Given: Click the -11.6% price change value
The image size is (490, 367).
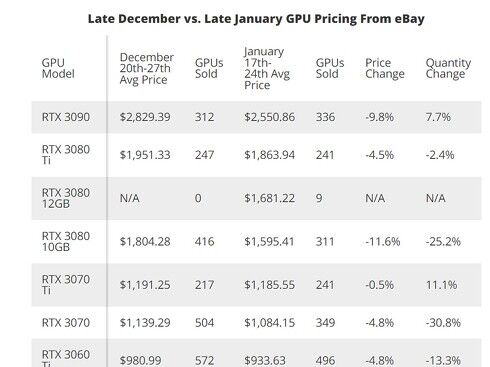Looking at the screenshot, I should pos(383,241).
